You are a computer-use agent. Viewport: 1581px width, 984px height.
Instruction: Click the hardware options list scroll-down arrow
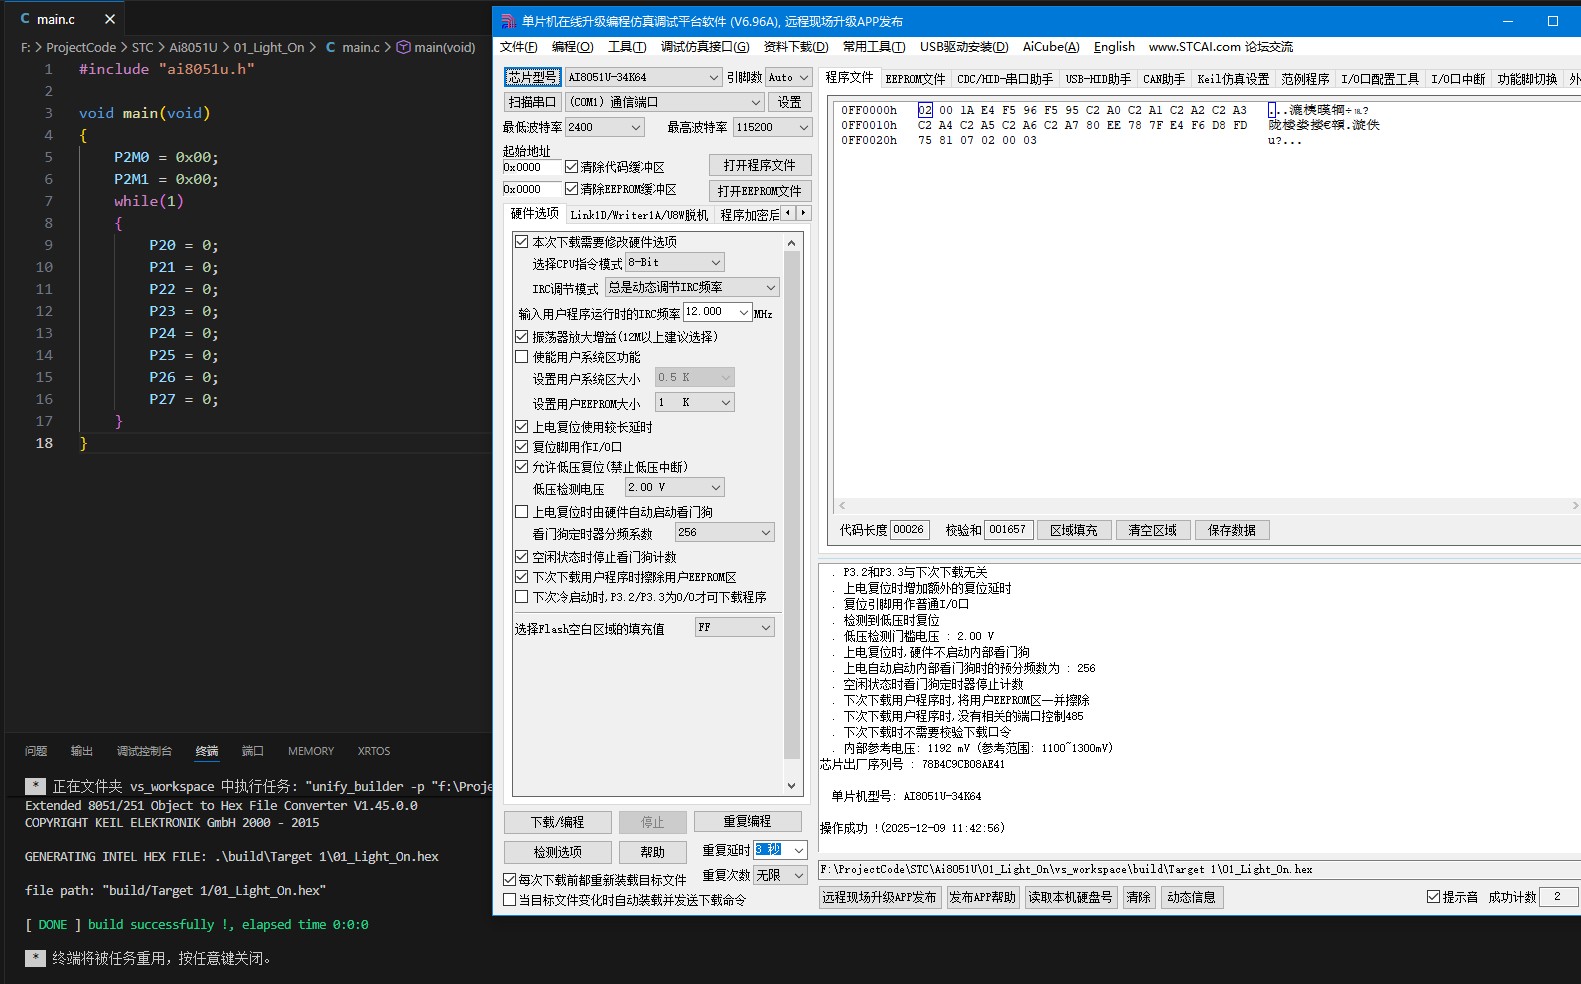click(792, 786)
